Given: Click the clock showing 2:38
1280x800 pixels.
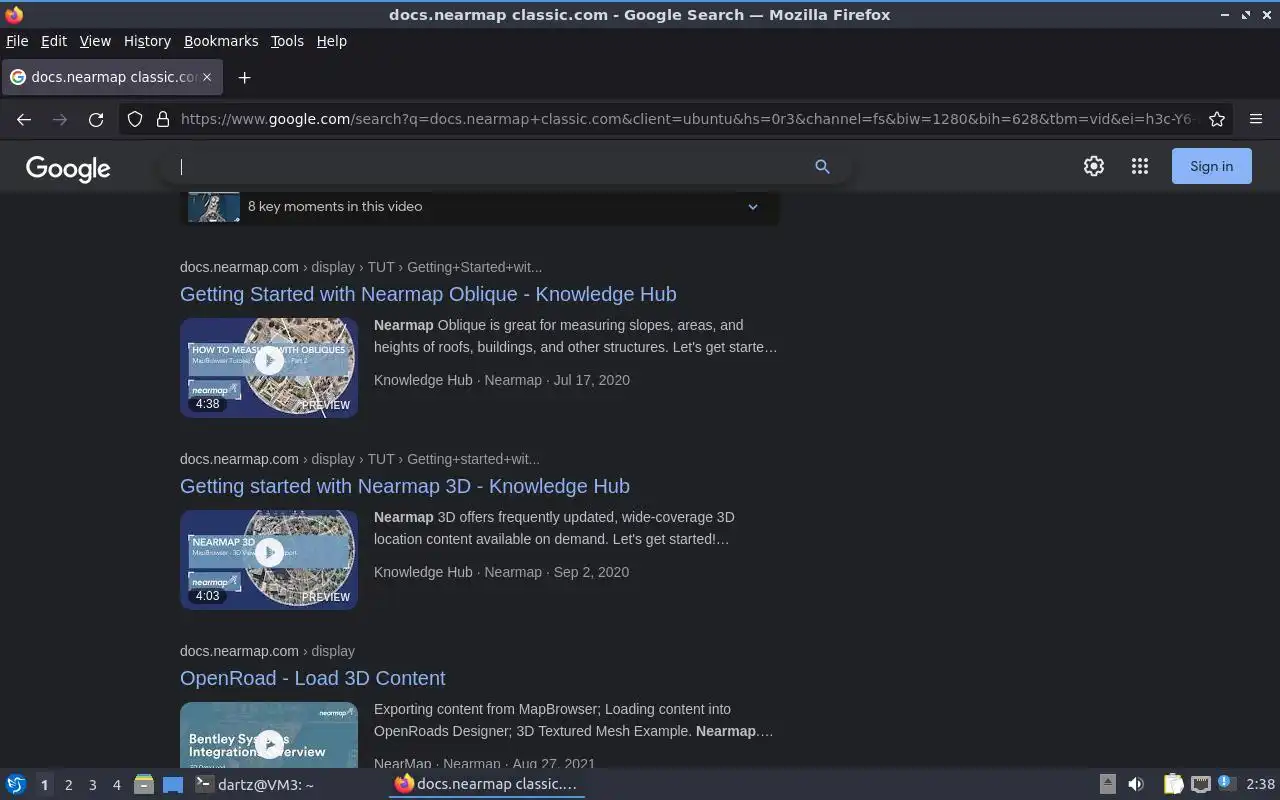Looking at the screenshot, I should [1260, 784].
